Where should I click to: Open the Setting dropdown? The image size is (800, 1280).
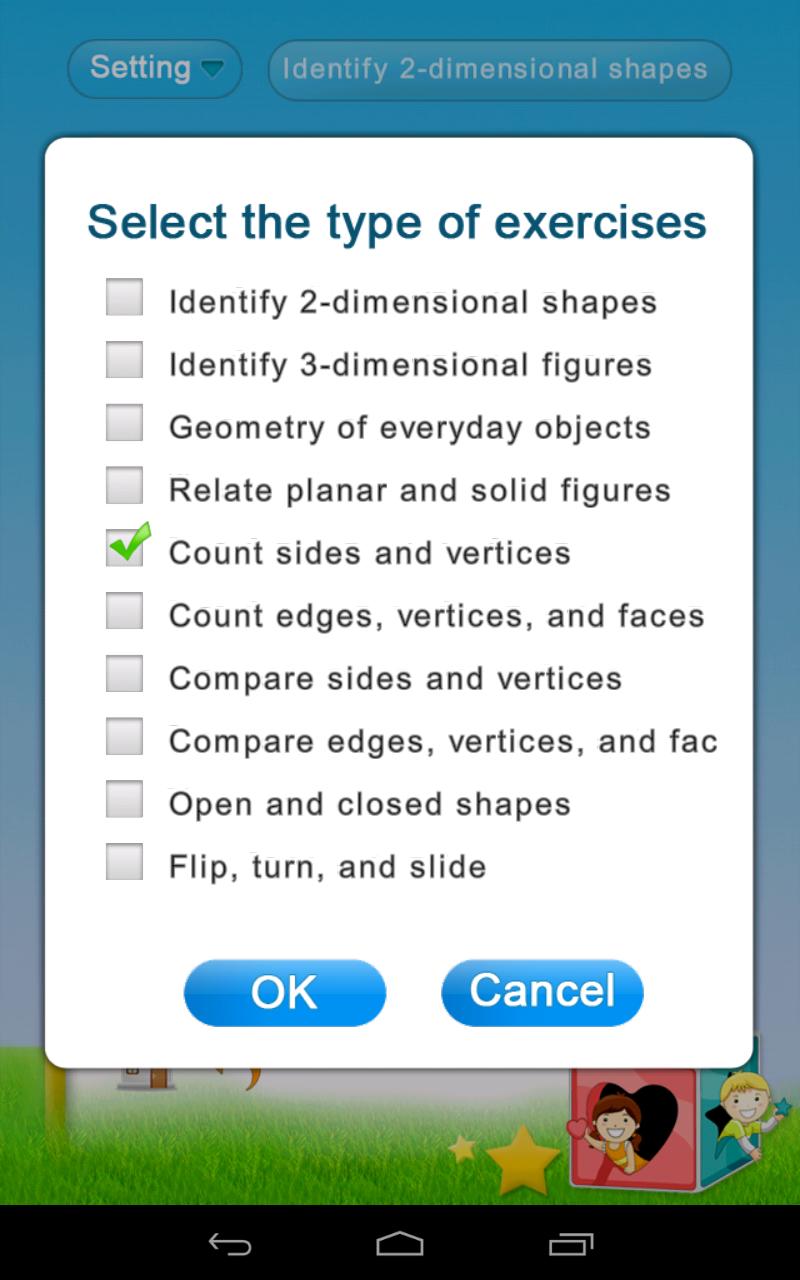pyautogui.click(x=154, y=69)
